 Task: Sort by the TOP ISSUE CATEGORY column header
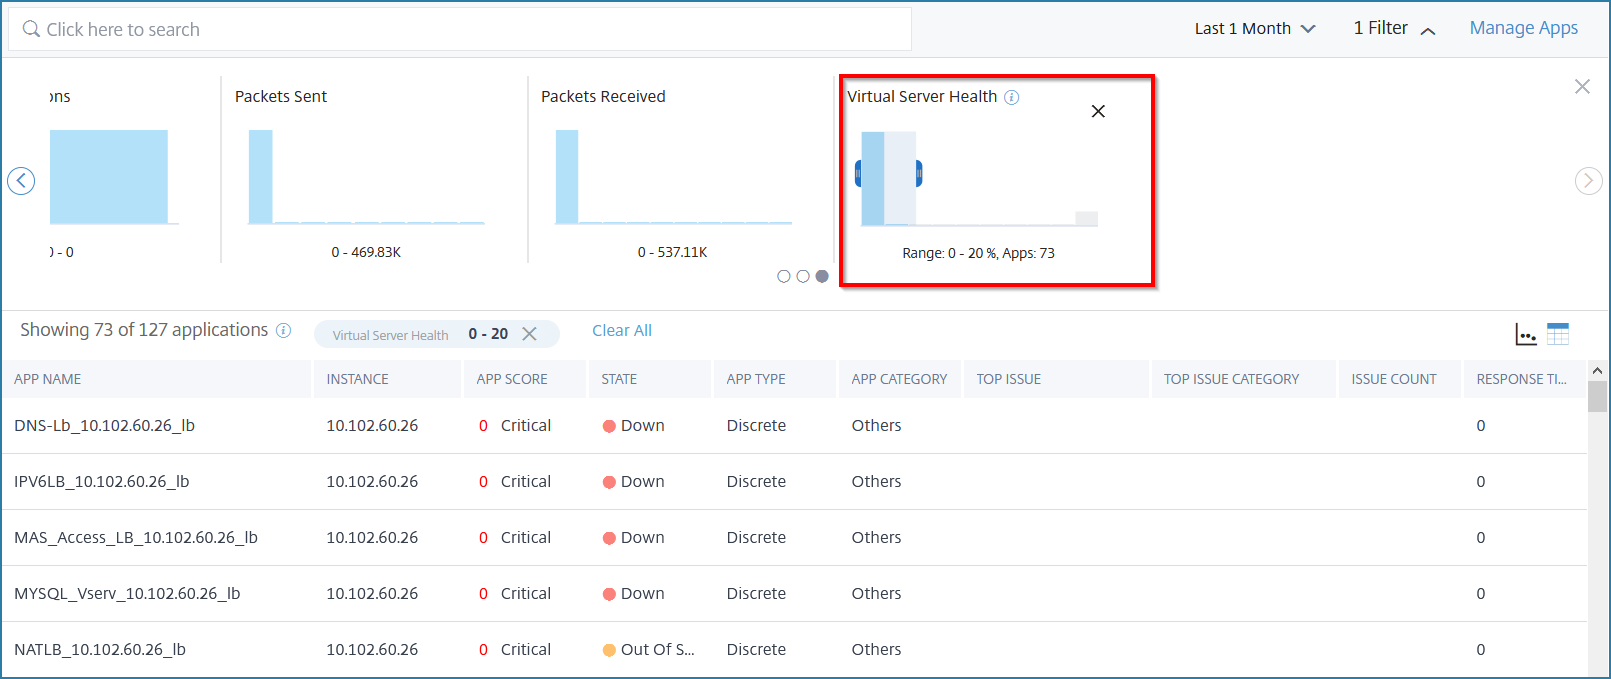(1231, 379)
